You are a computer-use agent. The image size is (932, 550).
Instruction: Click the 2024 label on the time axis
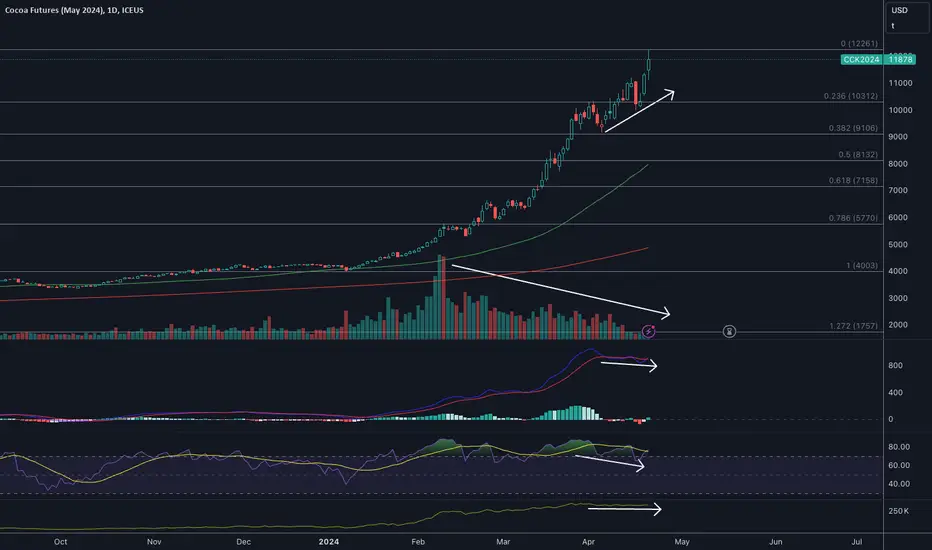pyautogui.click(x=329, y=542)
